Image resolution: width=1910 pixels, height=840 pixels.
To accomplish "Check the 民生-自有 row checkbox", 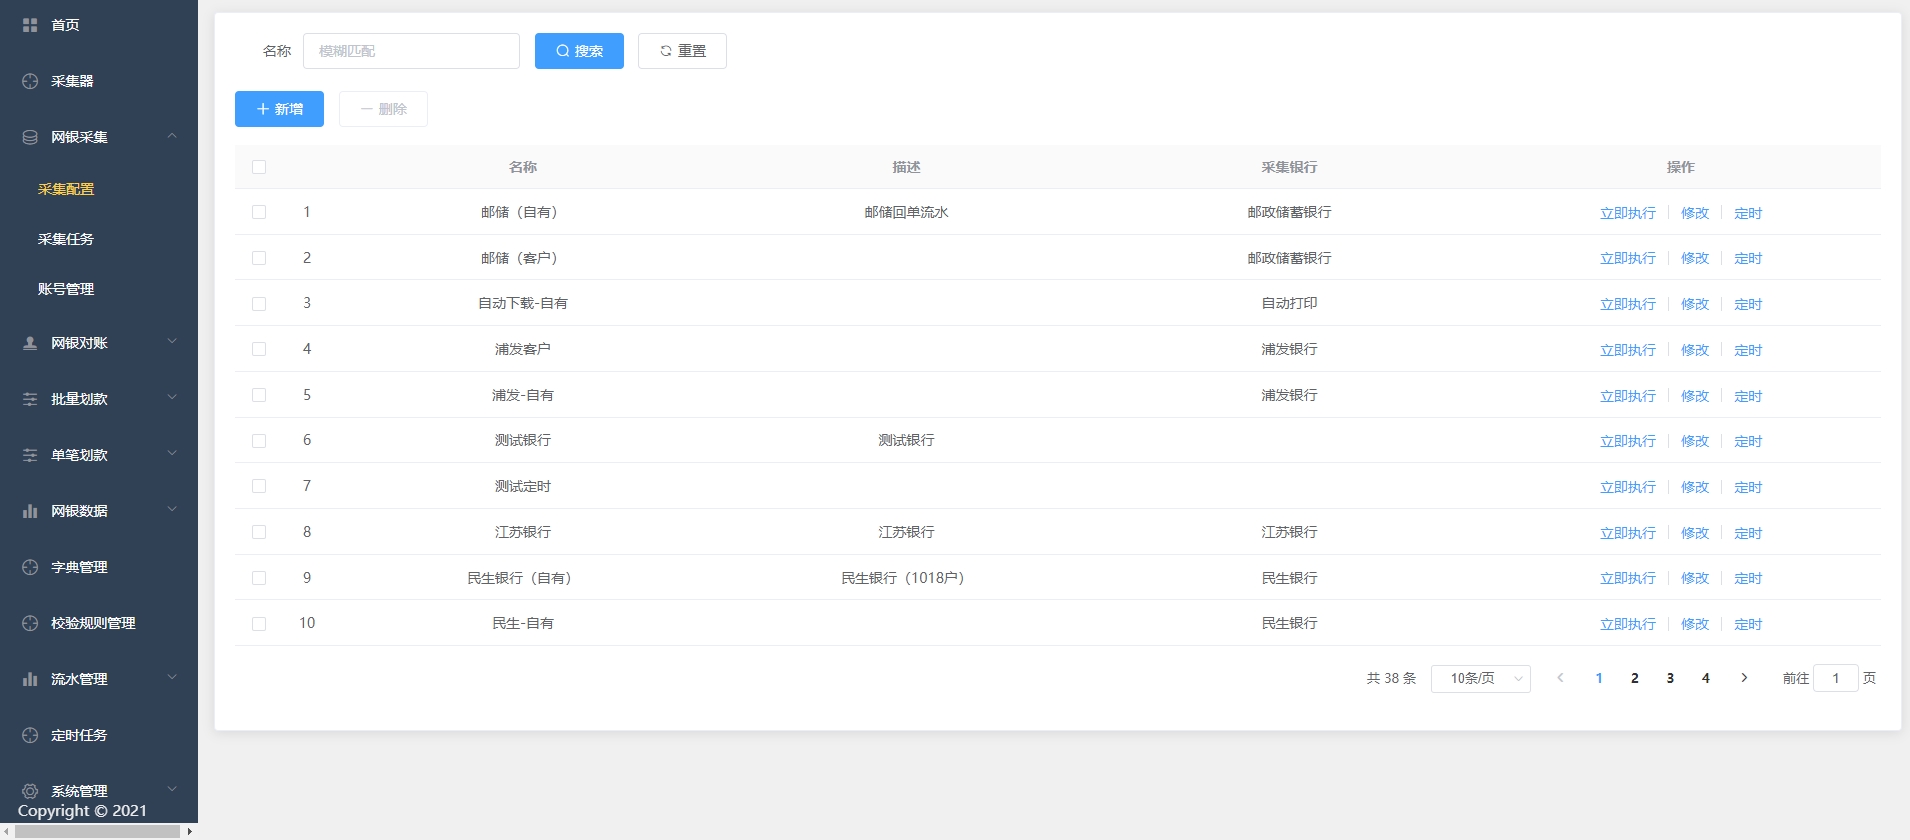I will click(259, 624).
